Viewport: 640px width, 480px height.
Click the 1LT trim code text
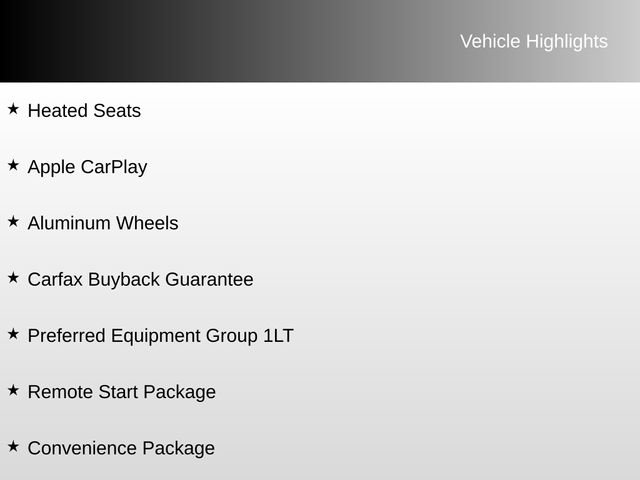point(278,335)
